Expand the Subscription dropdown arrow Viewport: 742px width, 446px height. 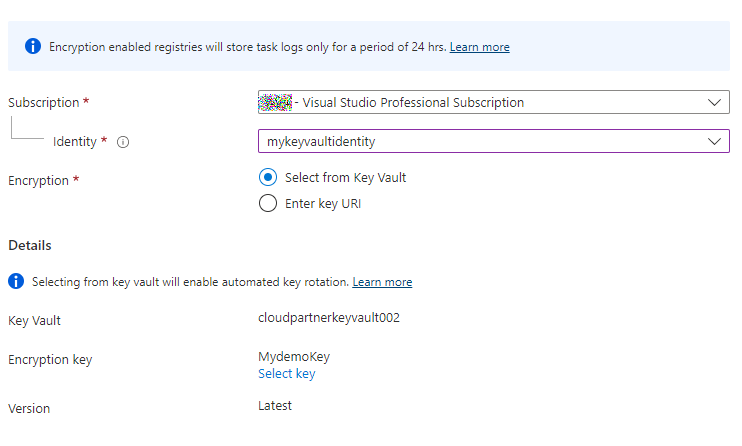pos(713,102)
